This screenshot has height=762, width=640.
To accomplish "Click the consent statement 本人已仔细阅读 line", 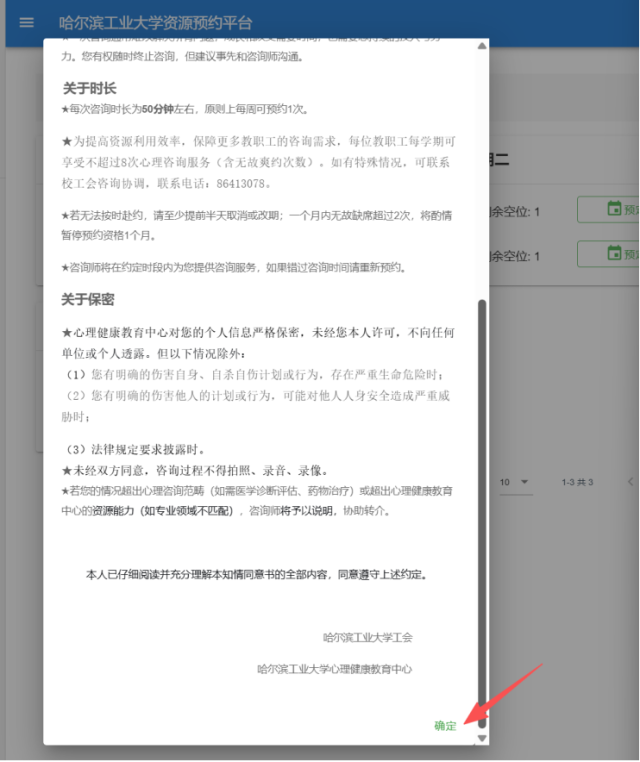I will (256, 575).
